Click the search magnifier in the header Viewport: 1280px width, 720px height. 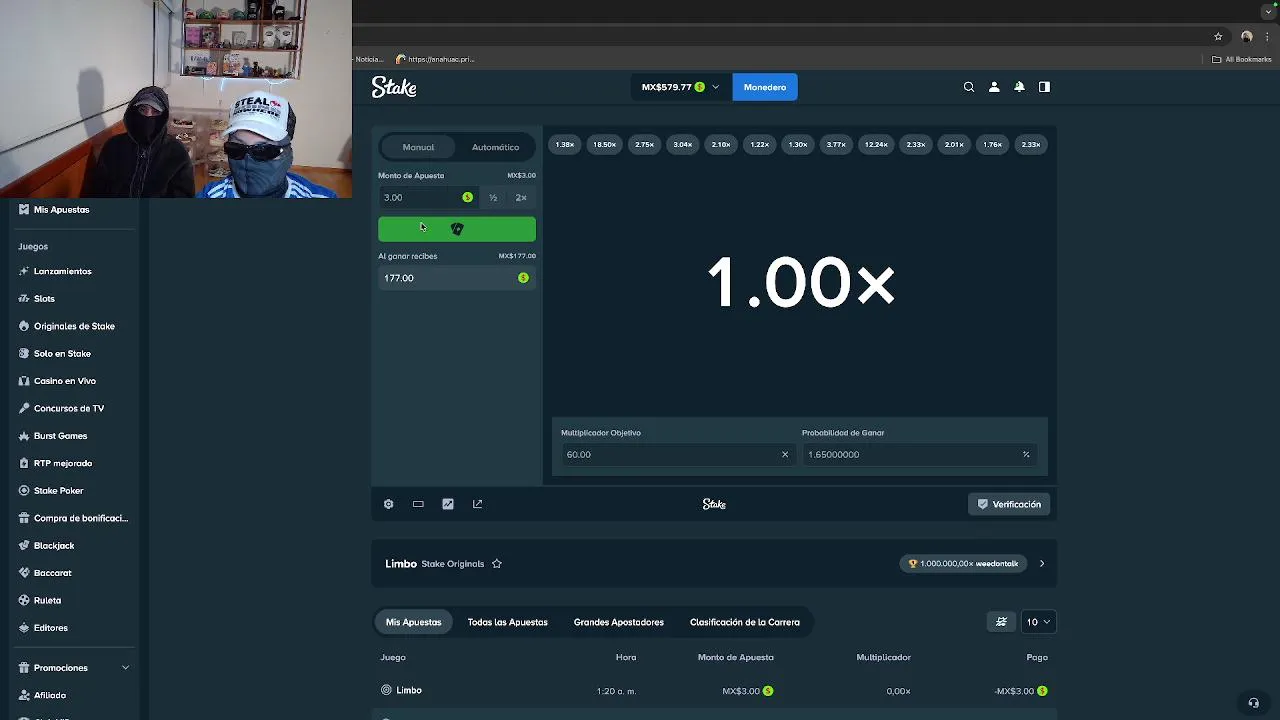point(969,87)
